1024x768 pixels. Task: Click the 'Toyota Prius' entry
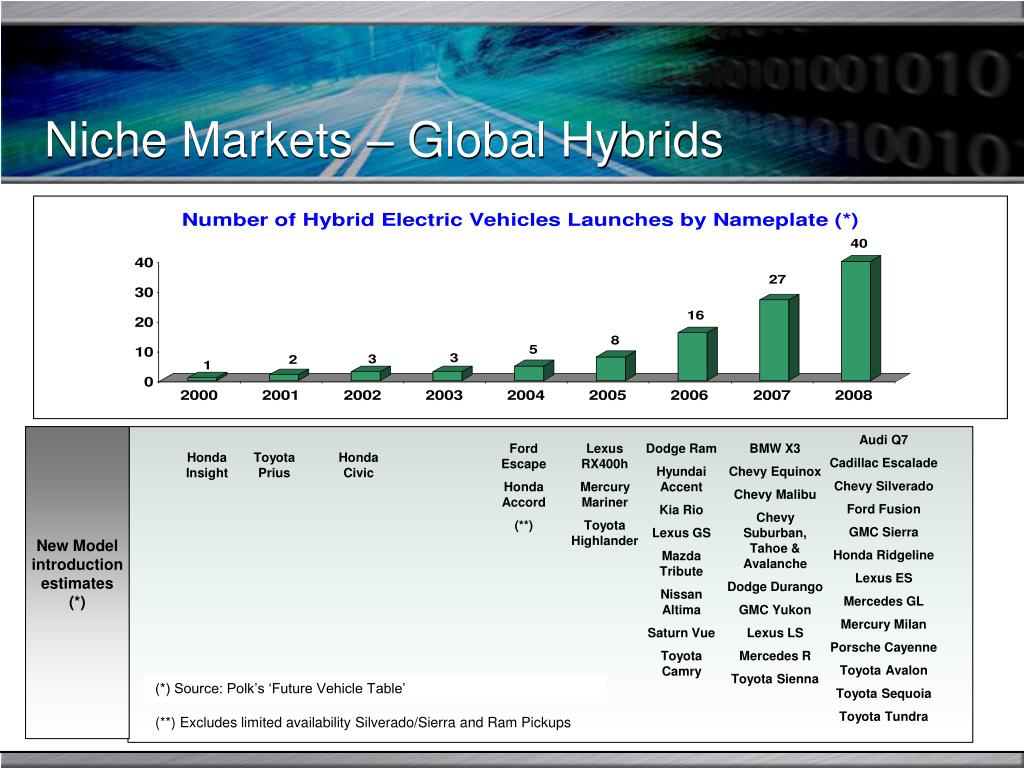[x=274, y=465]
